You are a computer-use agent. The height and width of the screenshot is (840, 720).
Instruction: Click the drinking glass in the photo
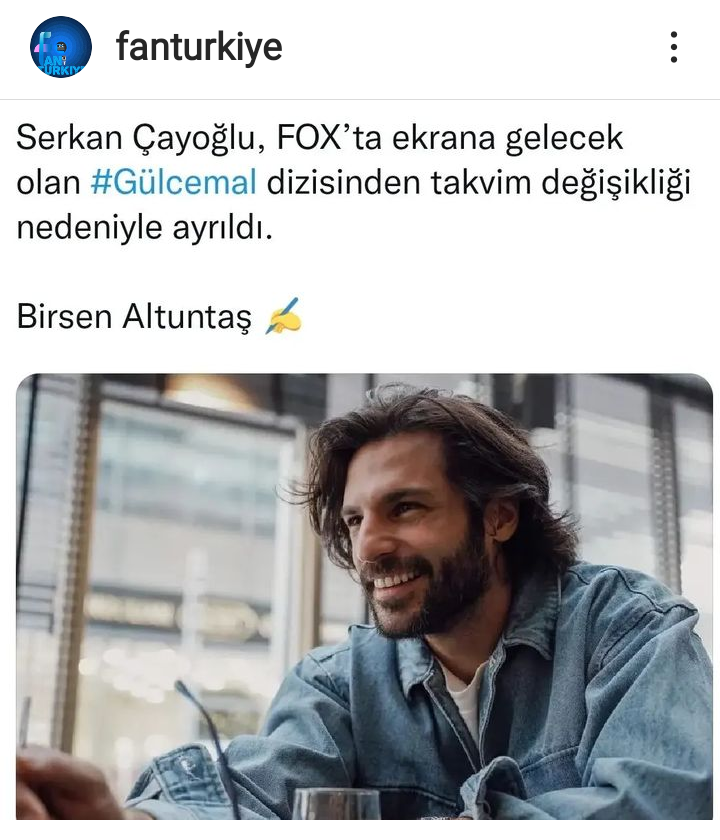336,804
